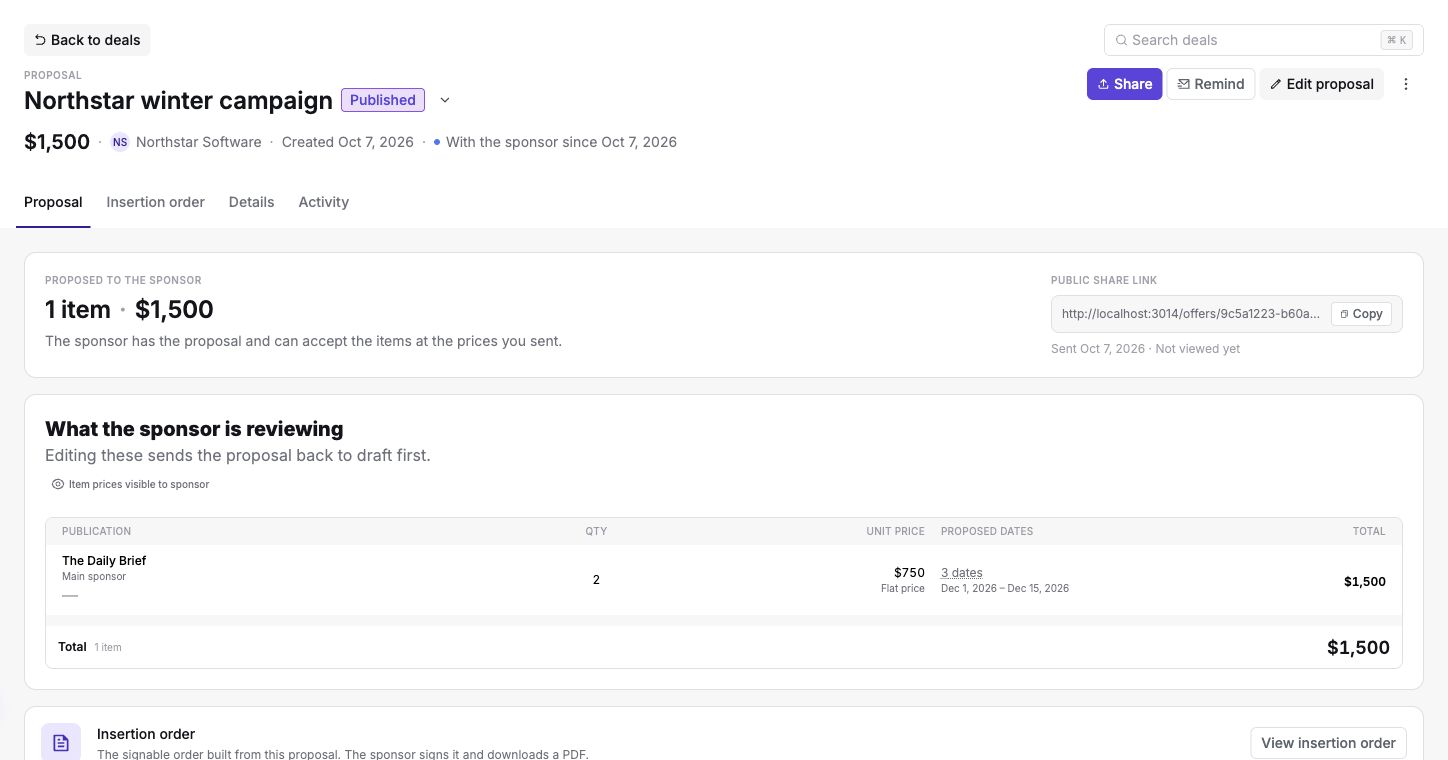The height and width of the screenshot is (760, 1448).
Task: Click the quantity value 2
Action: pos(596,580)
